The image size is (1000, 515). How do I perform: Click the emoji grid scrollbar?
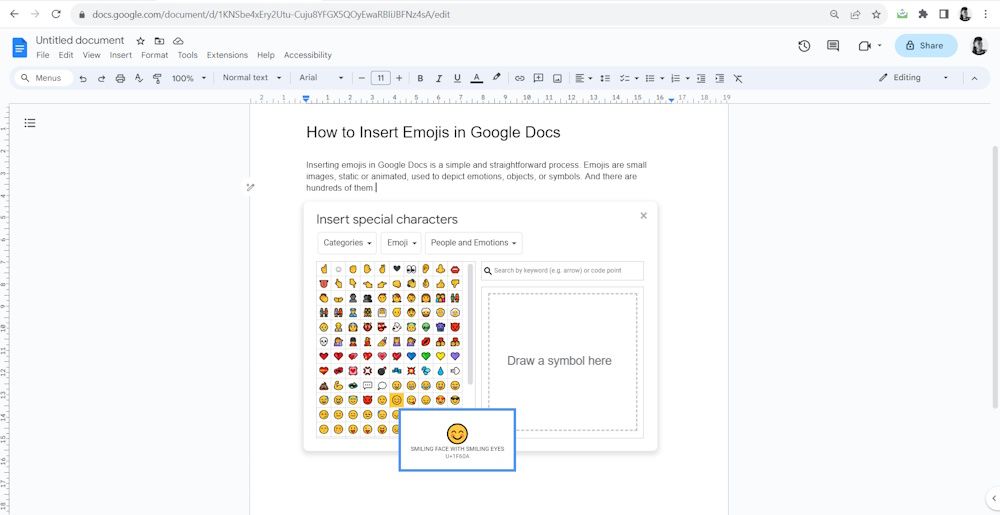471,324
